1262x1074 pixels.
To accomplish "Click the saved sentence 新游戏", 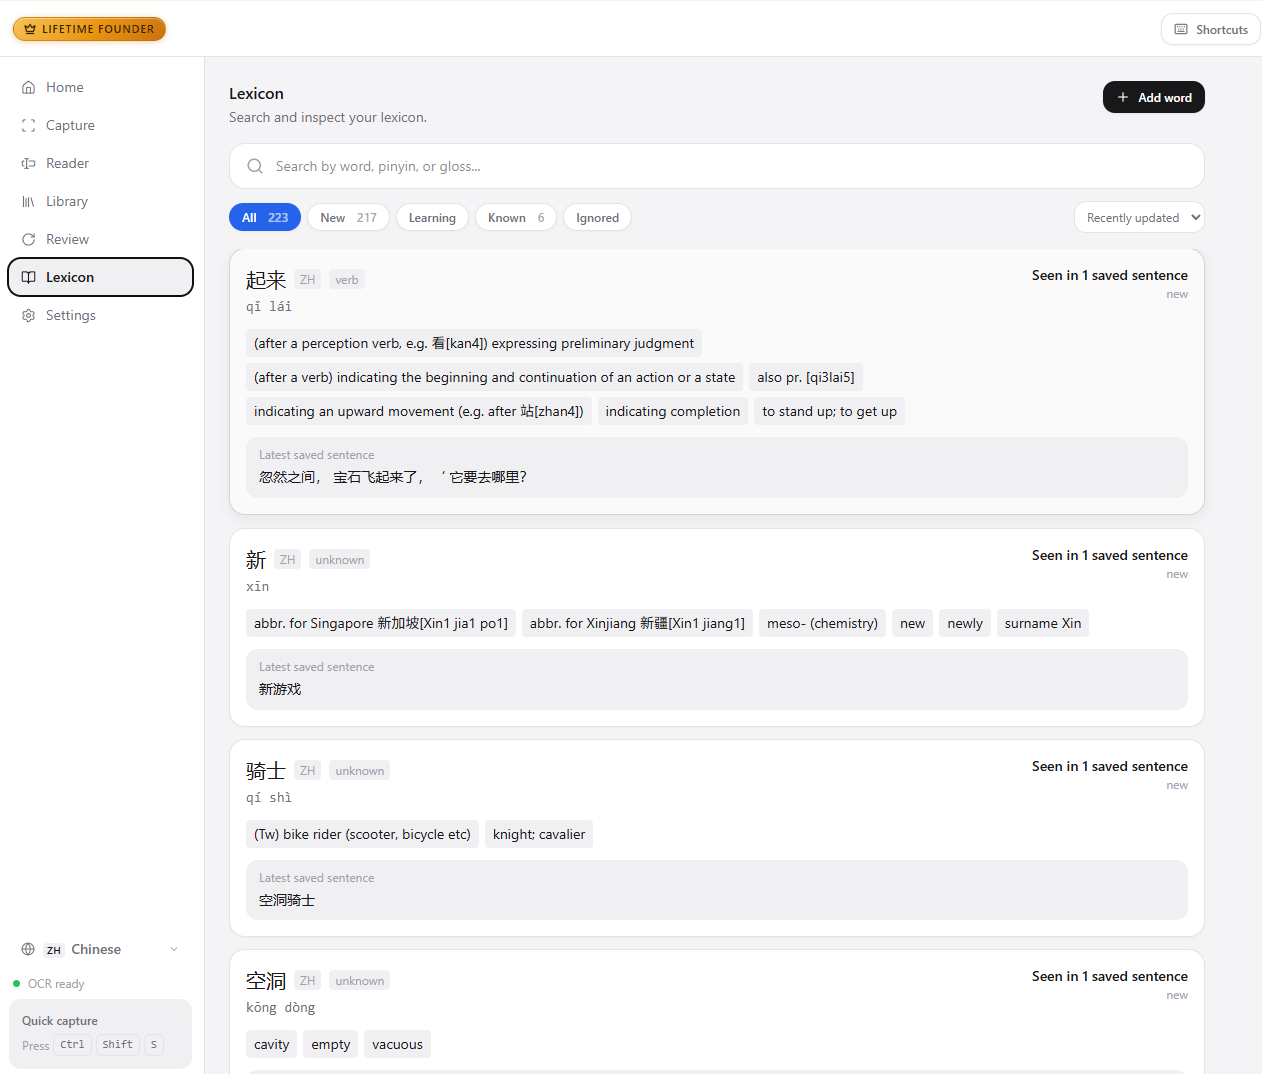I will 280,689.
